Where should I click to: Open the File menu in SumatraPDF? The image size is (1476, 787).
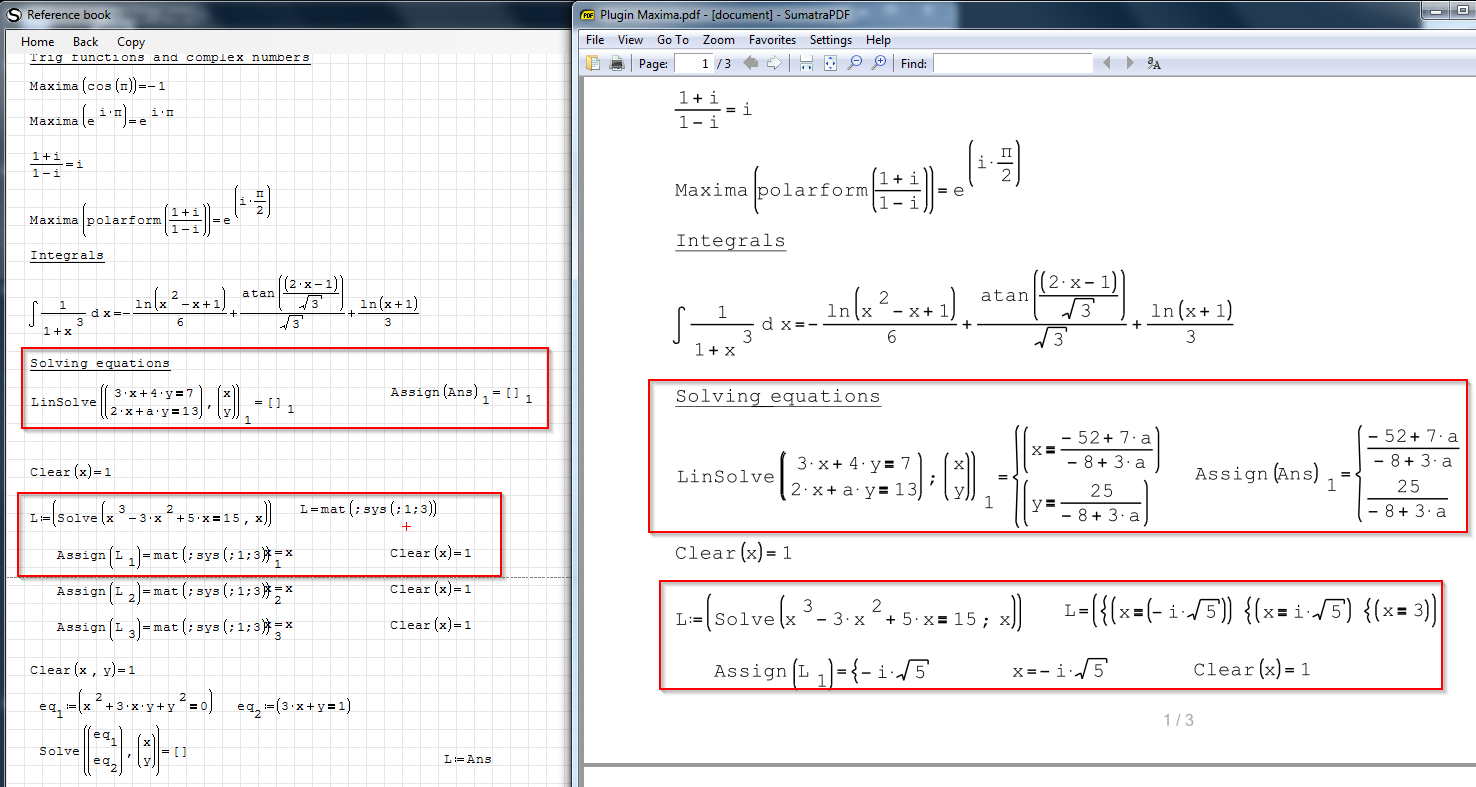click(595, 40)
